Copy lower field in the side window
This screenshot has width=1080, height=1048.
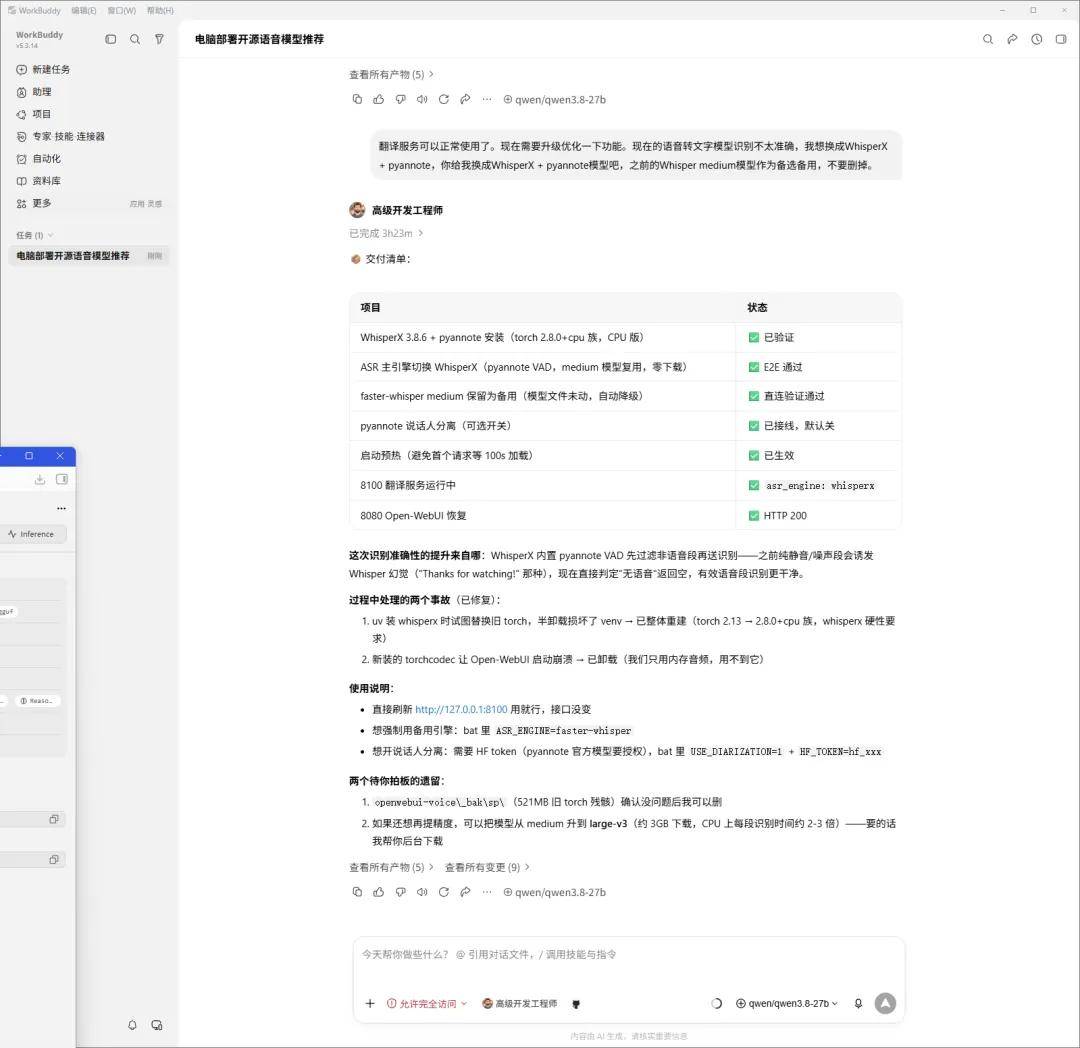click(54, 859)
